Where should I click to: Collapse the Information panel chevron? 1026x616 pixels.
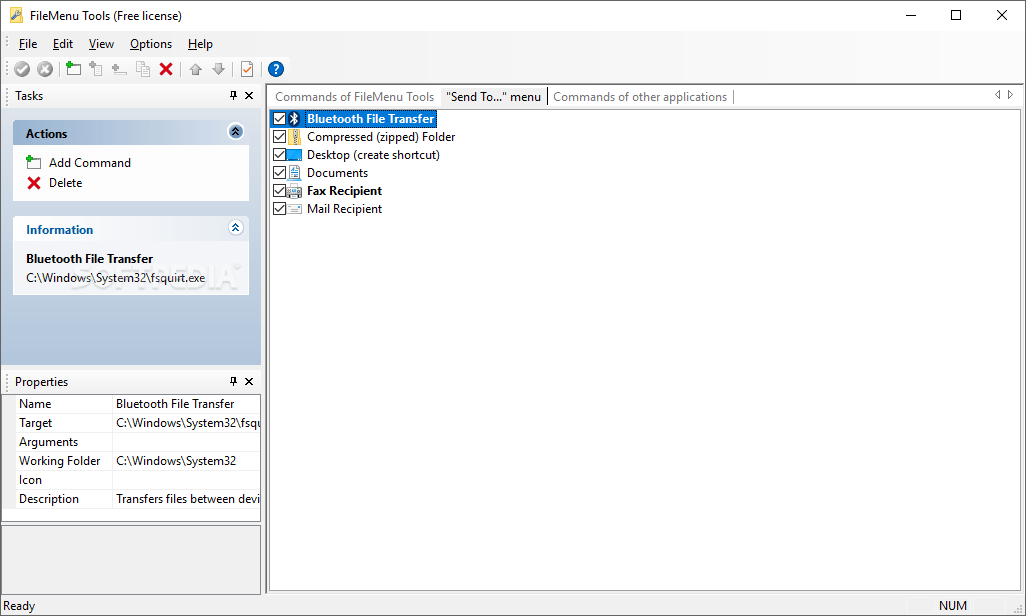coord(236,227)
